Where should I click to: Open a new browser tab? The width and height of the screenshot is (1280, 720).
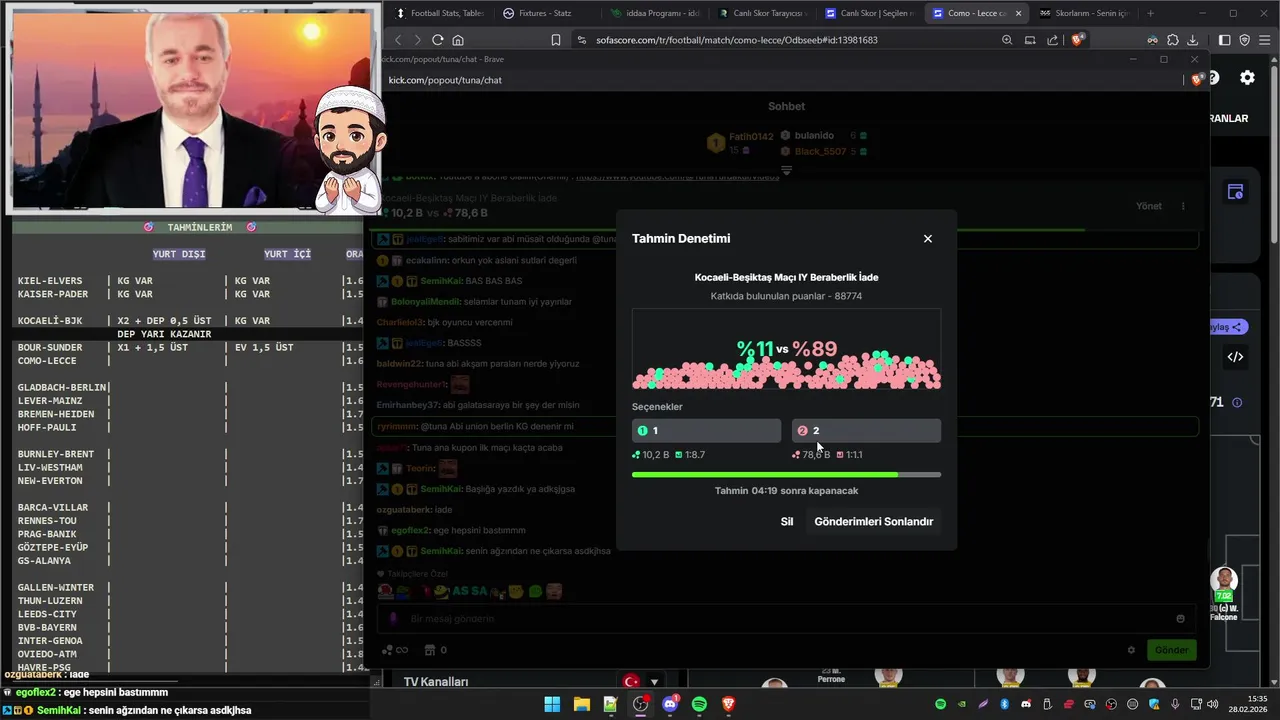pos(1150,13)
